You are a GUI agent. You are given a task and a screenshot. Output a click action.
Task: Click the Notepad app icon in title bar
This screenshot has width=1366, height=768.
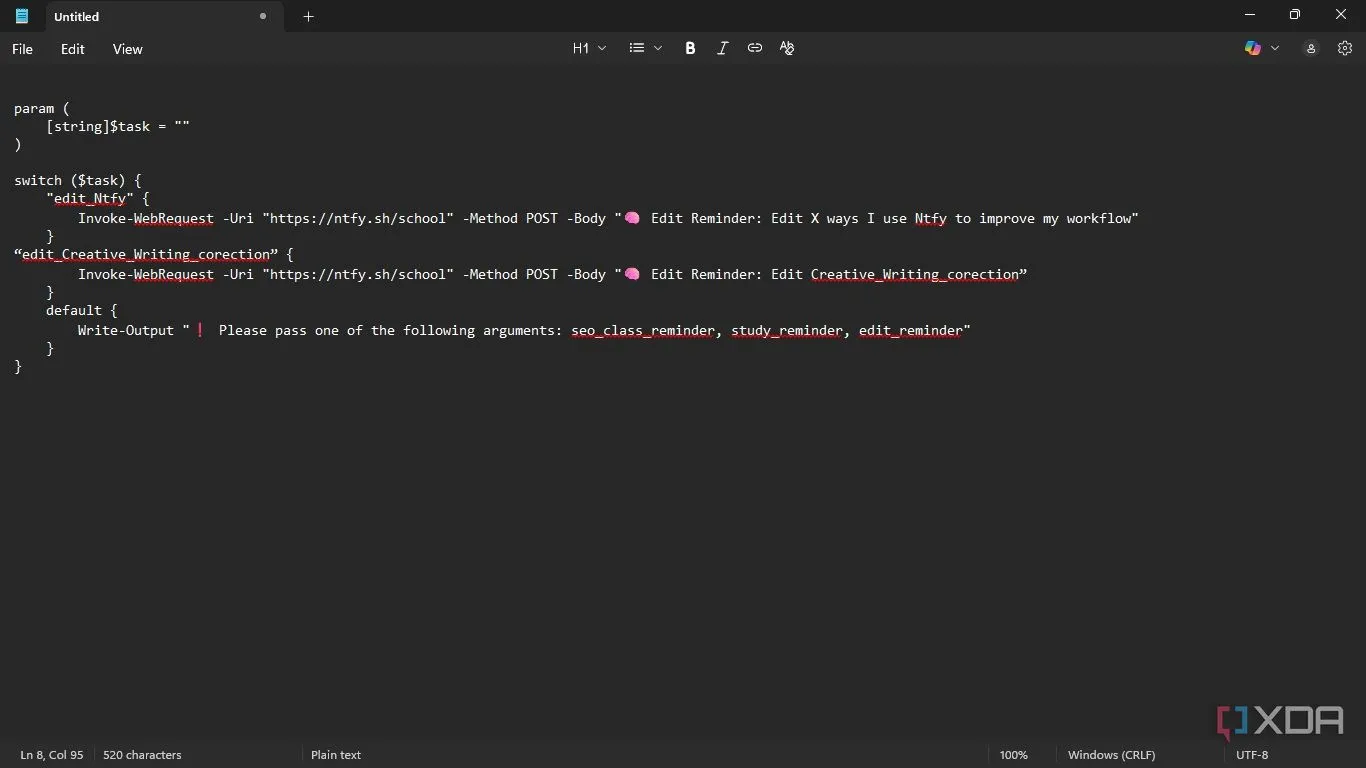point(22,16)
